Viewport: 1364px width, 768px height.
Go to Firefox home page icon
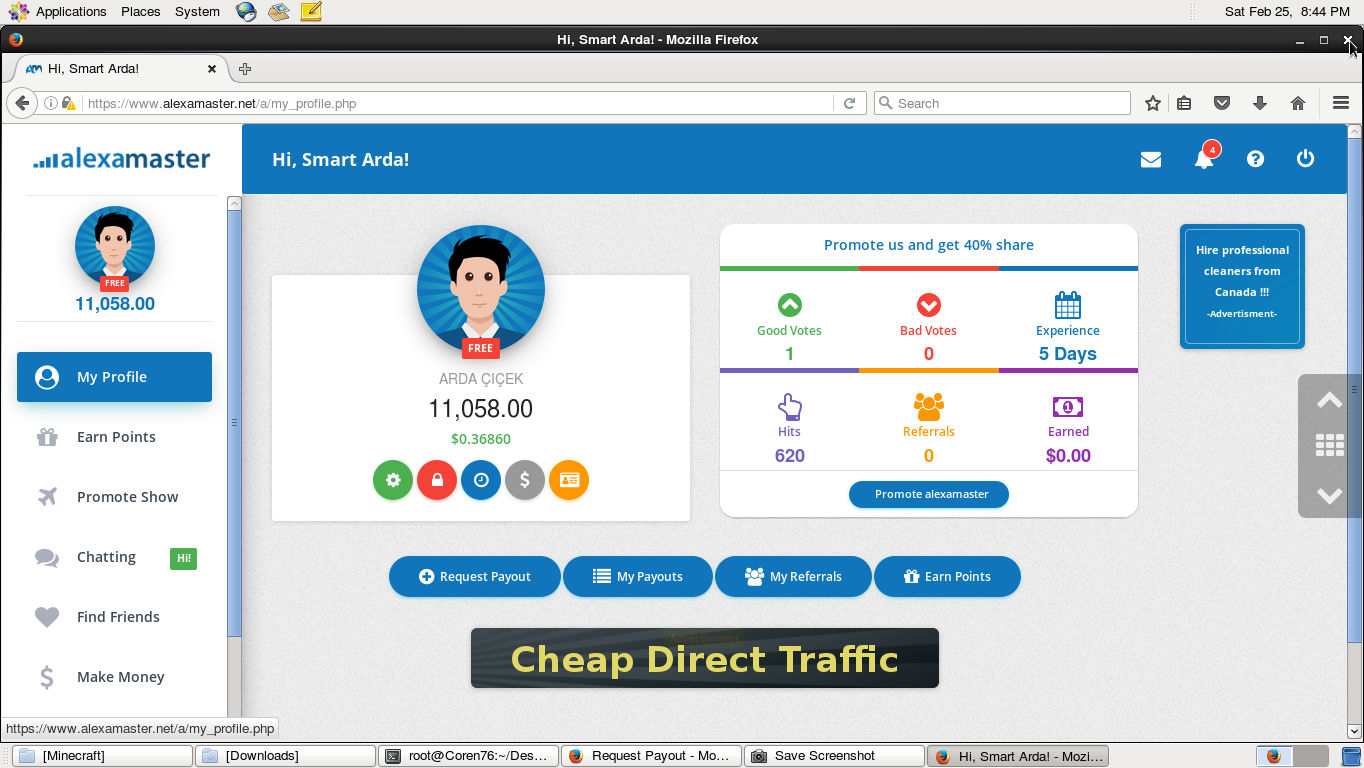[x=1298, y=103]
